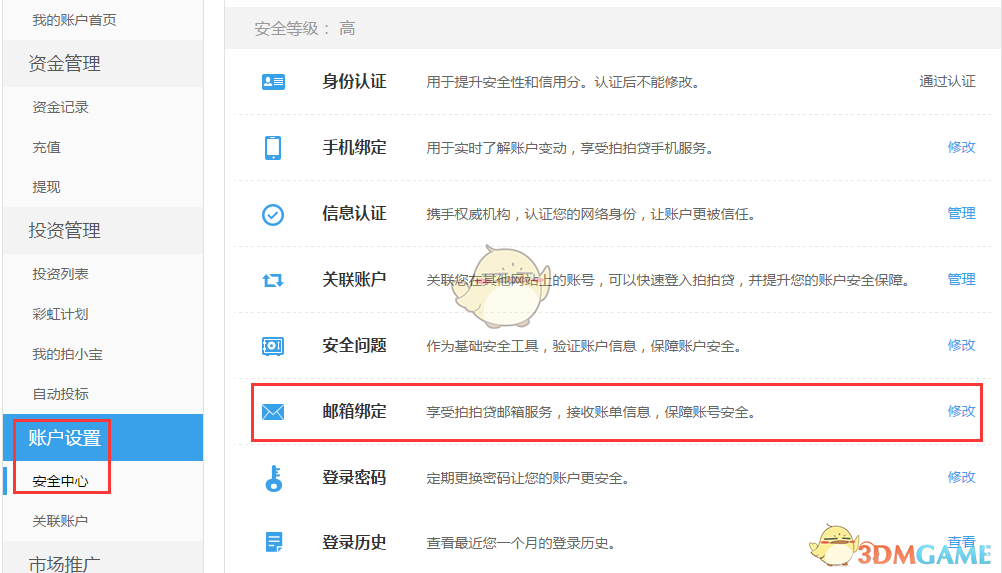This screenshot has height=573, width=1002.
Task: Click the phone icon for 手机绑定
Action: [x=273, y=148]
